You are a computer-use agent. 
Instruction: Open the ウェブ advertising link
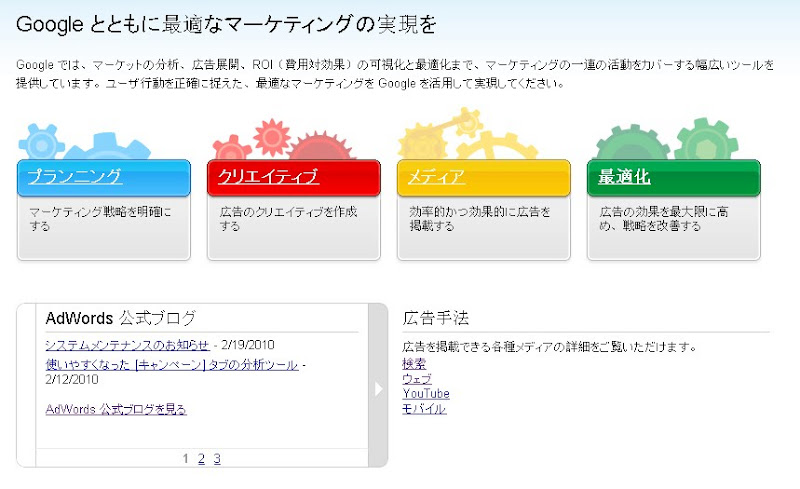click(x=416, y=379)
